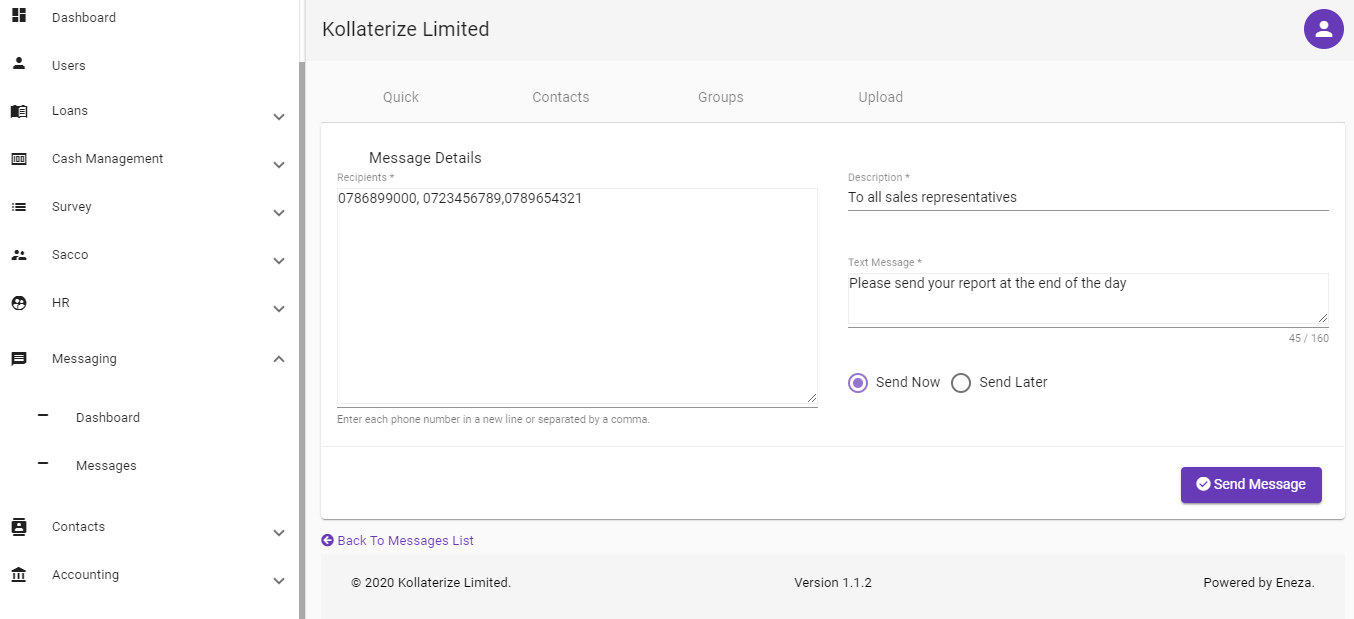Click the Loans book icon
Image resolution: width=1354 pixels, height=619 pixels.
19,111
